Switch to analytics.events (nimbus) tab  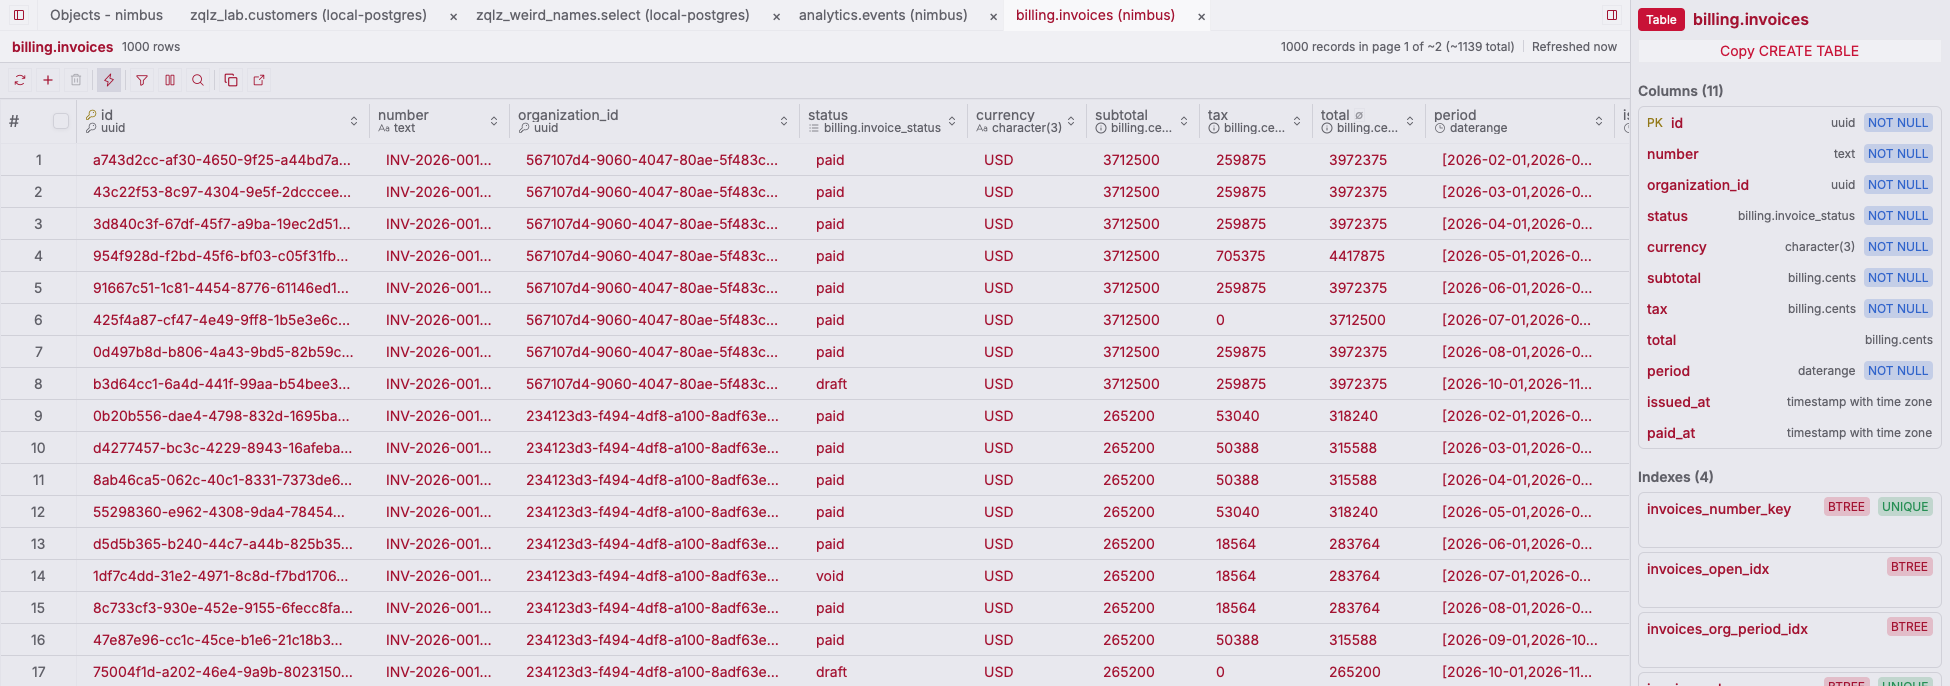coord(883,15)
